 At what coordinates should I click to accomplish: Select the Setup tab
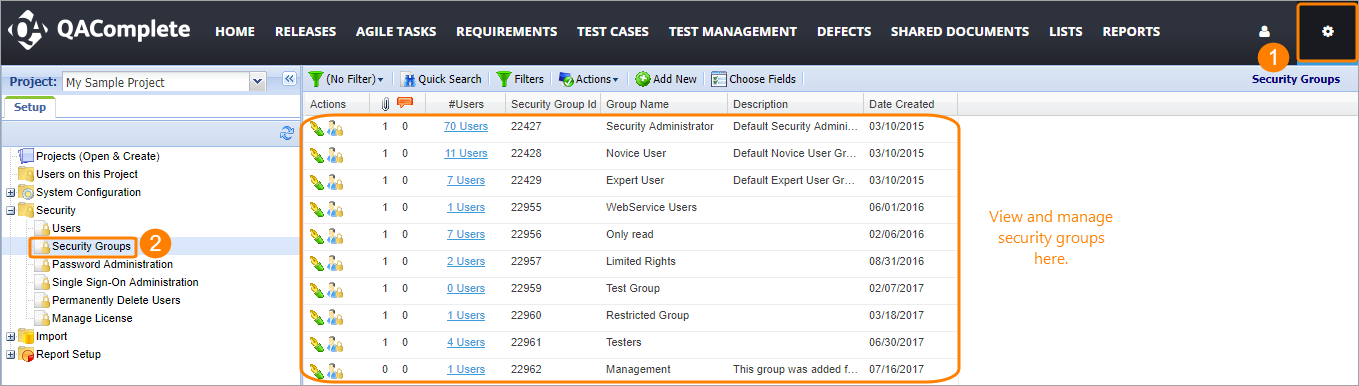point(30,108)
